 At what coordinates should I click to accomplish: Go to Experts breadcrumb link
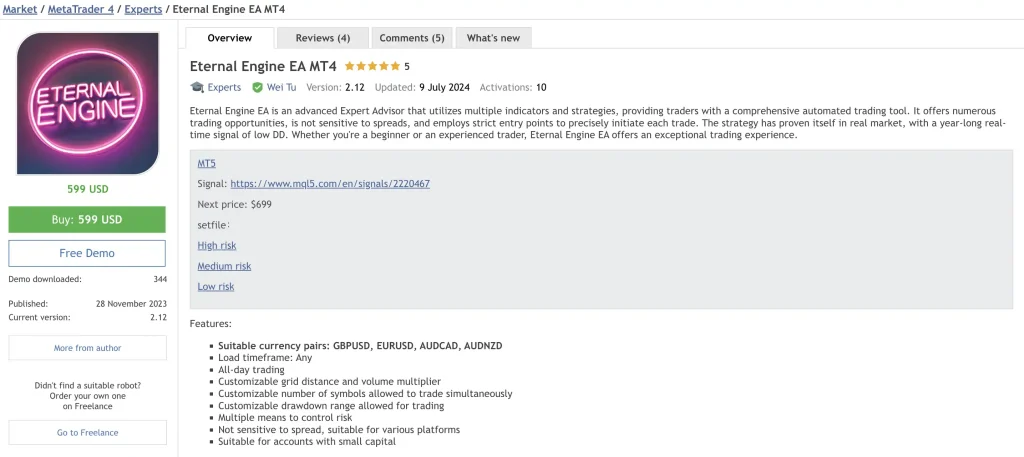(144, 9)
